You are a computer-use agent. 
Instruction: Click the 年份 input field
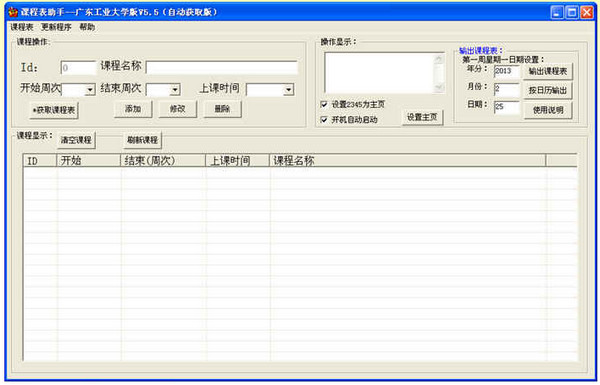pos(507,71)
